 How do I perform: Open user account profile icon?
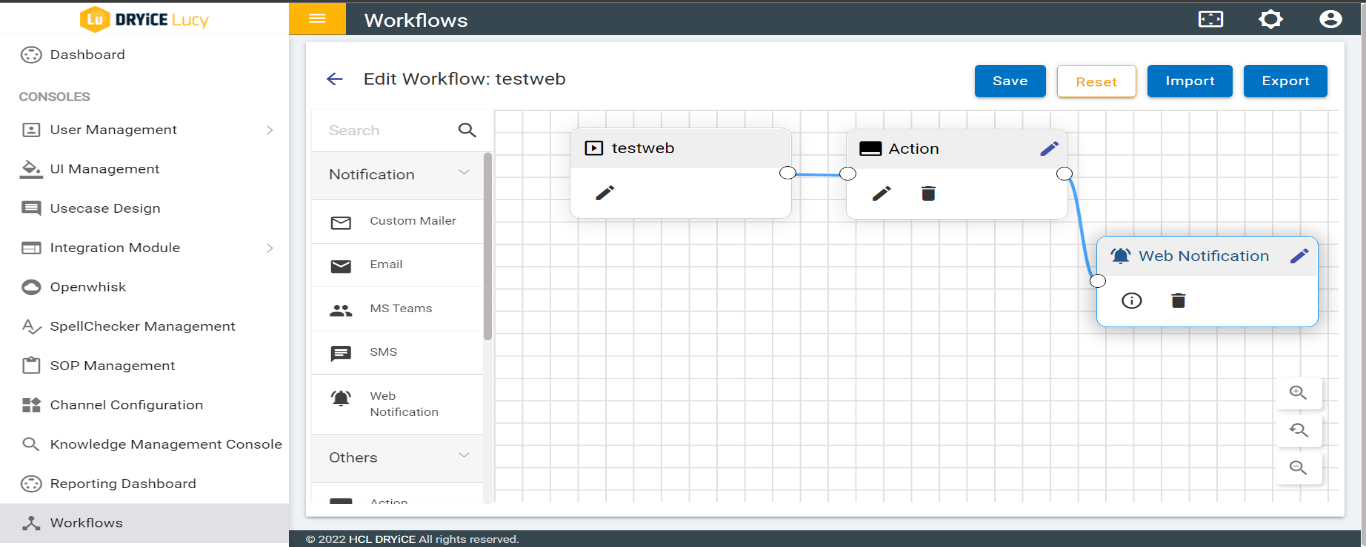pyautogui.click(x=1330, y=19)
